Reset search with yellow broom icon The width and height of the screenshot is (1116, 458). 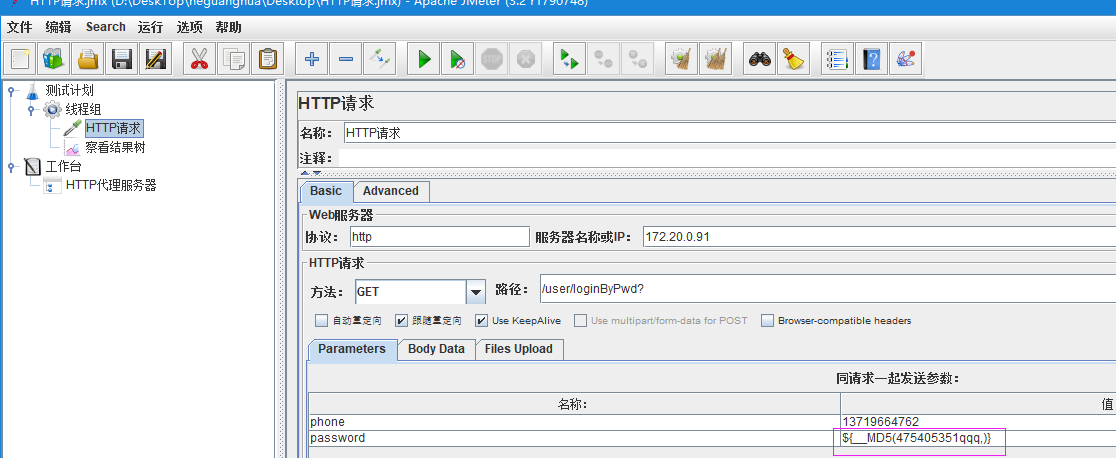(x=794, y=58)
